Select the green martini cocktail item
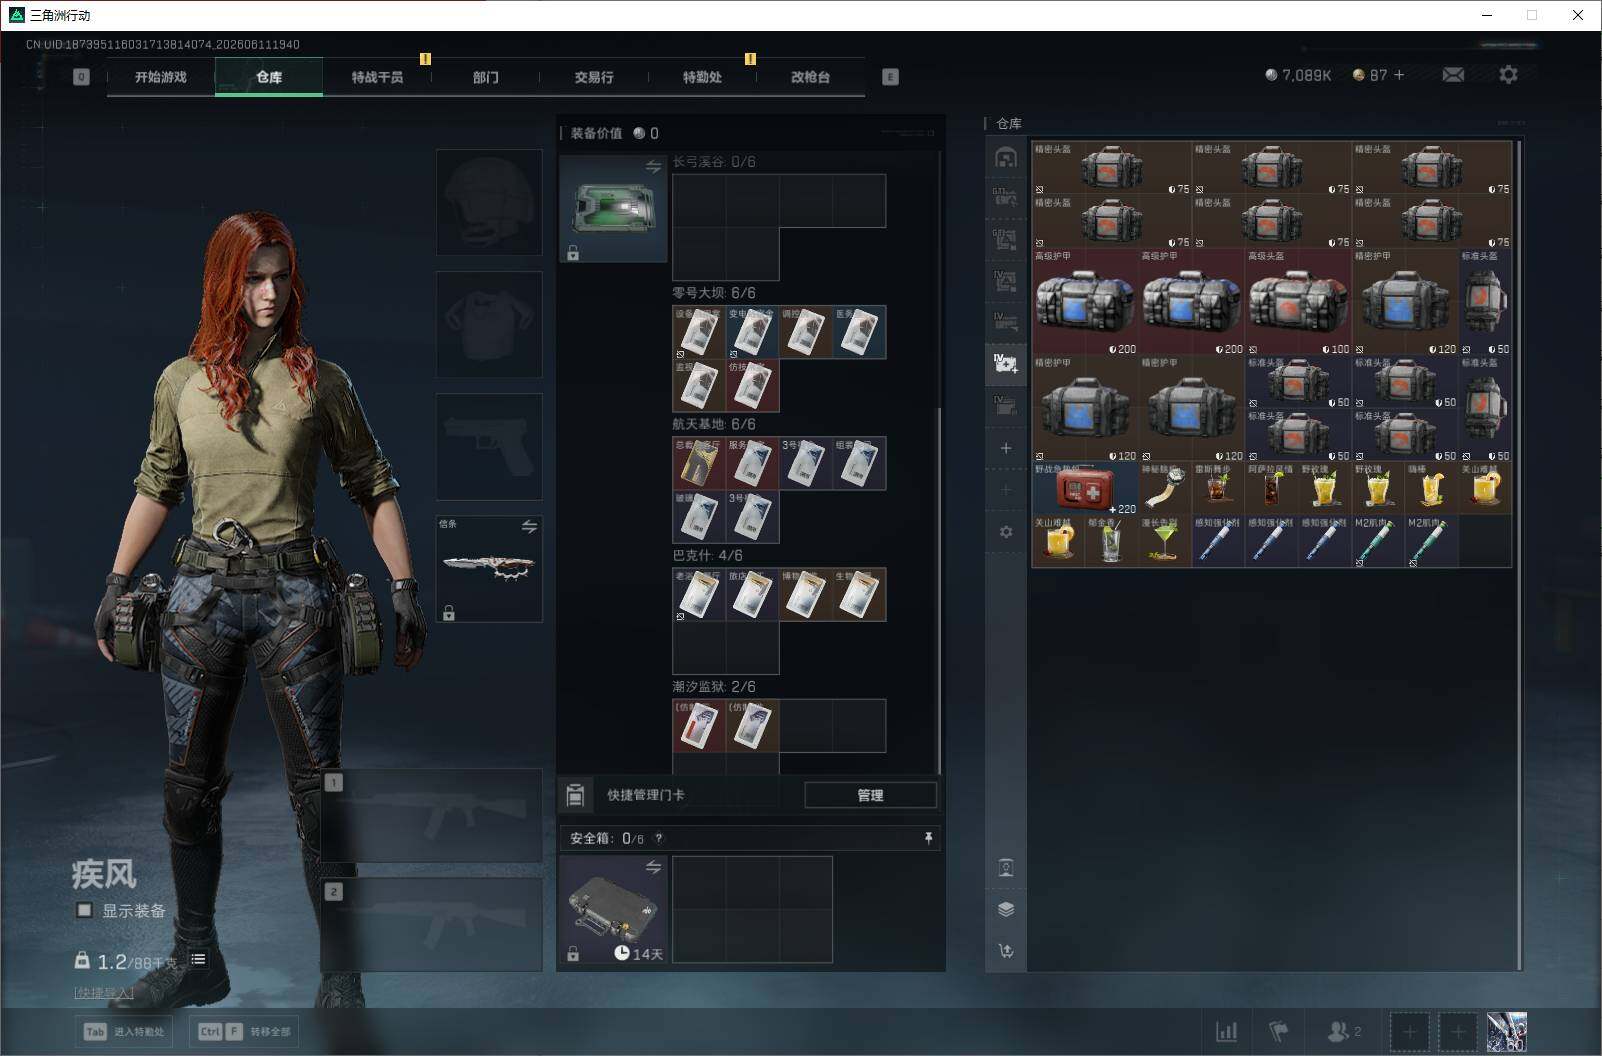This screenshot has width=1602, height=1056. pos(1165,541)
